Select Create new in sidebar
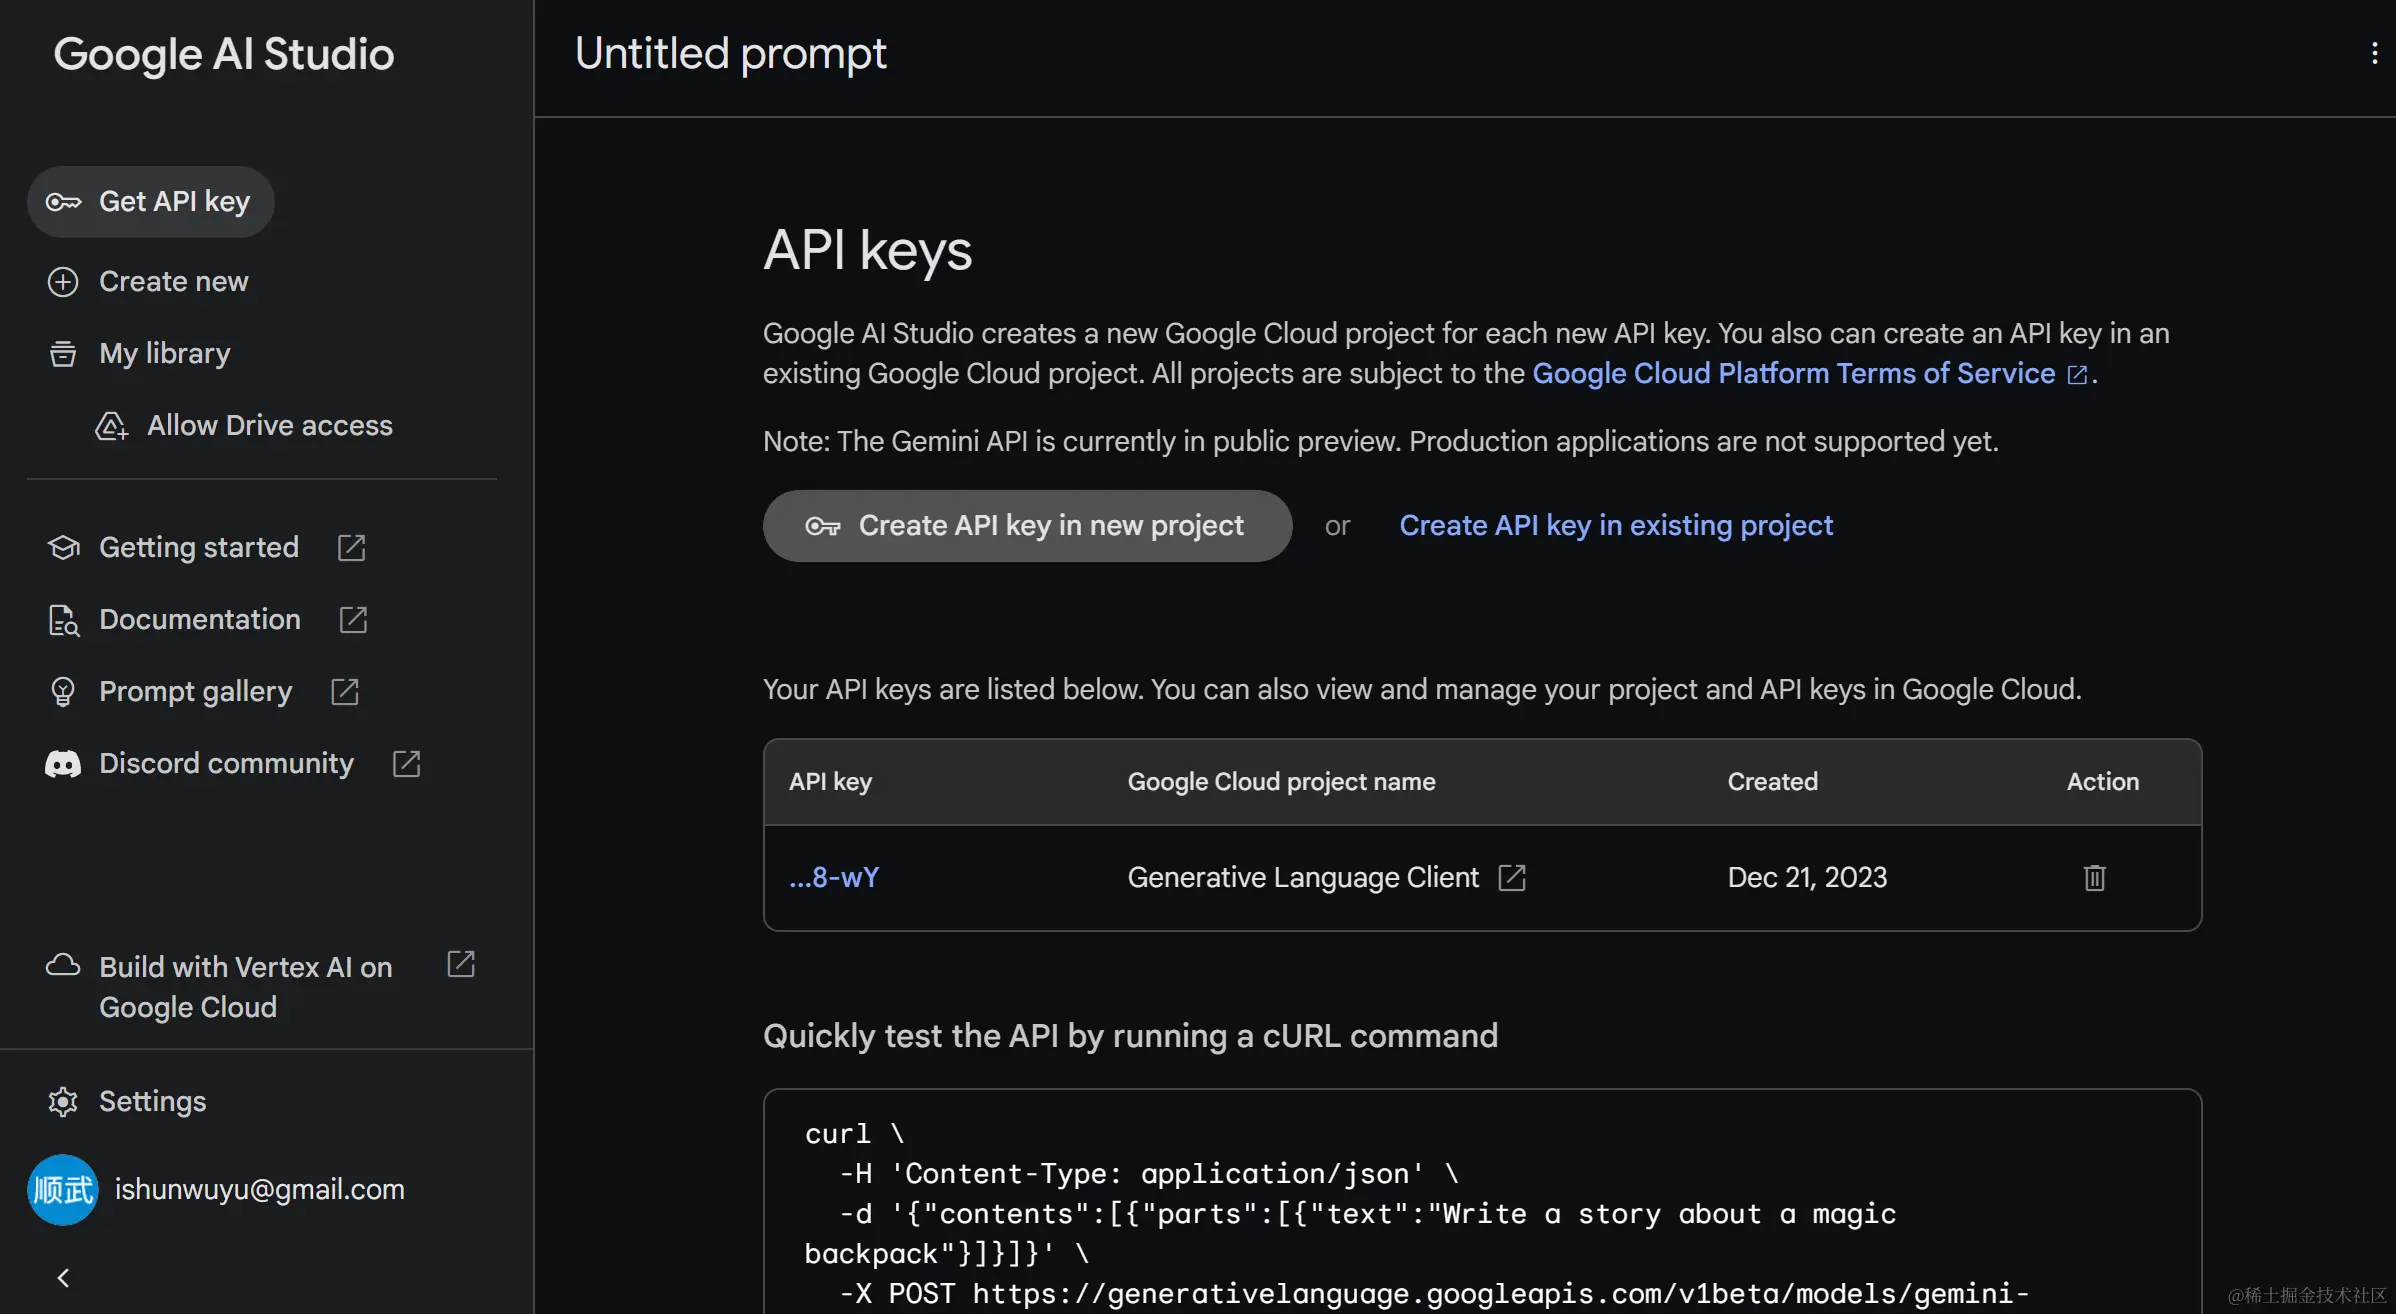The width and height of the screenshot is (2396, 1314). [173, 282]
